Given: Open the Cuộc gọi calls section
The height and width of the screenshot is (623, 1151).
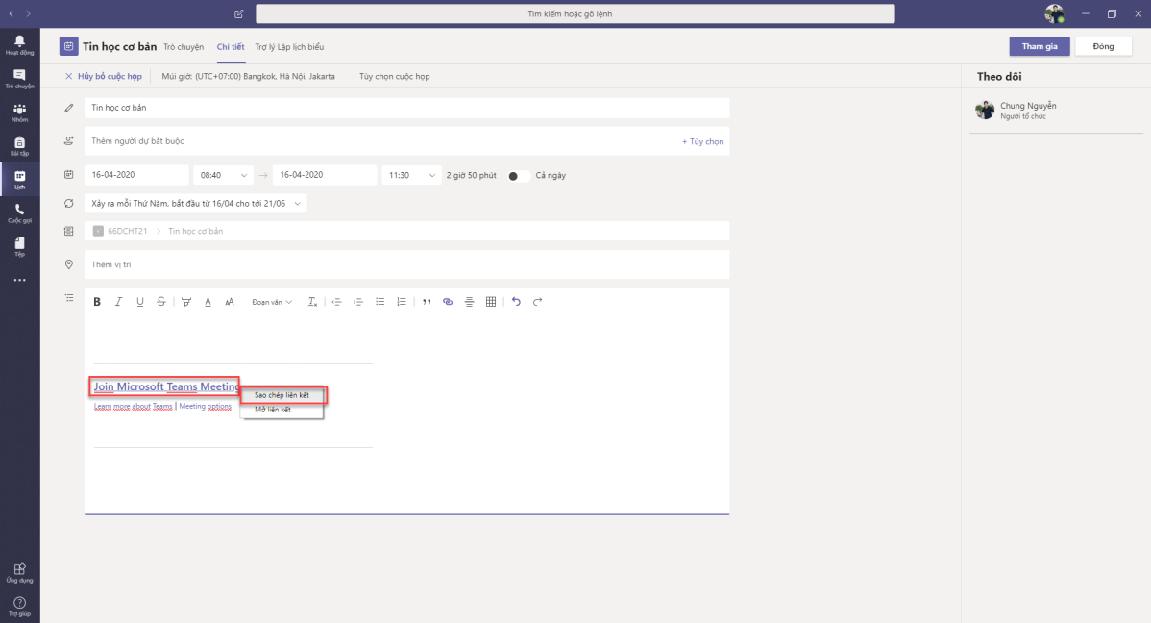Looking at the screenshot, I should click(19, 212).
